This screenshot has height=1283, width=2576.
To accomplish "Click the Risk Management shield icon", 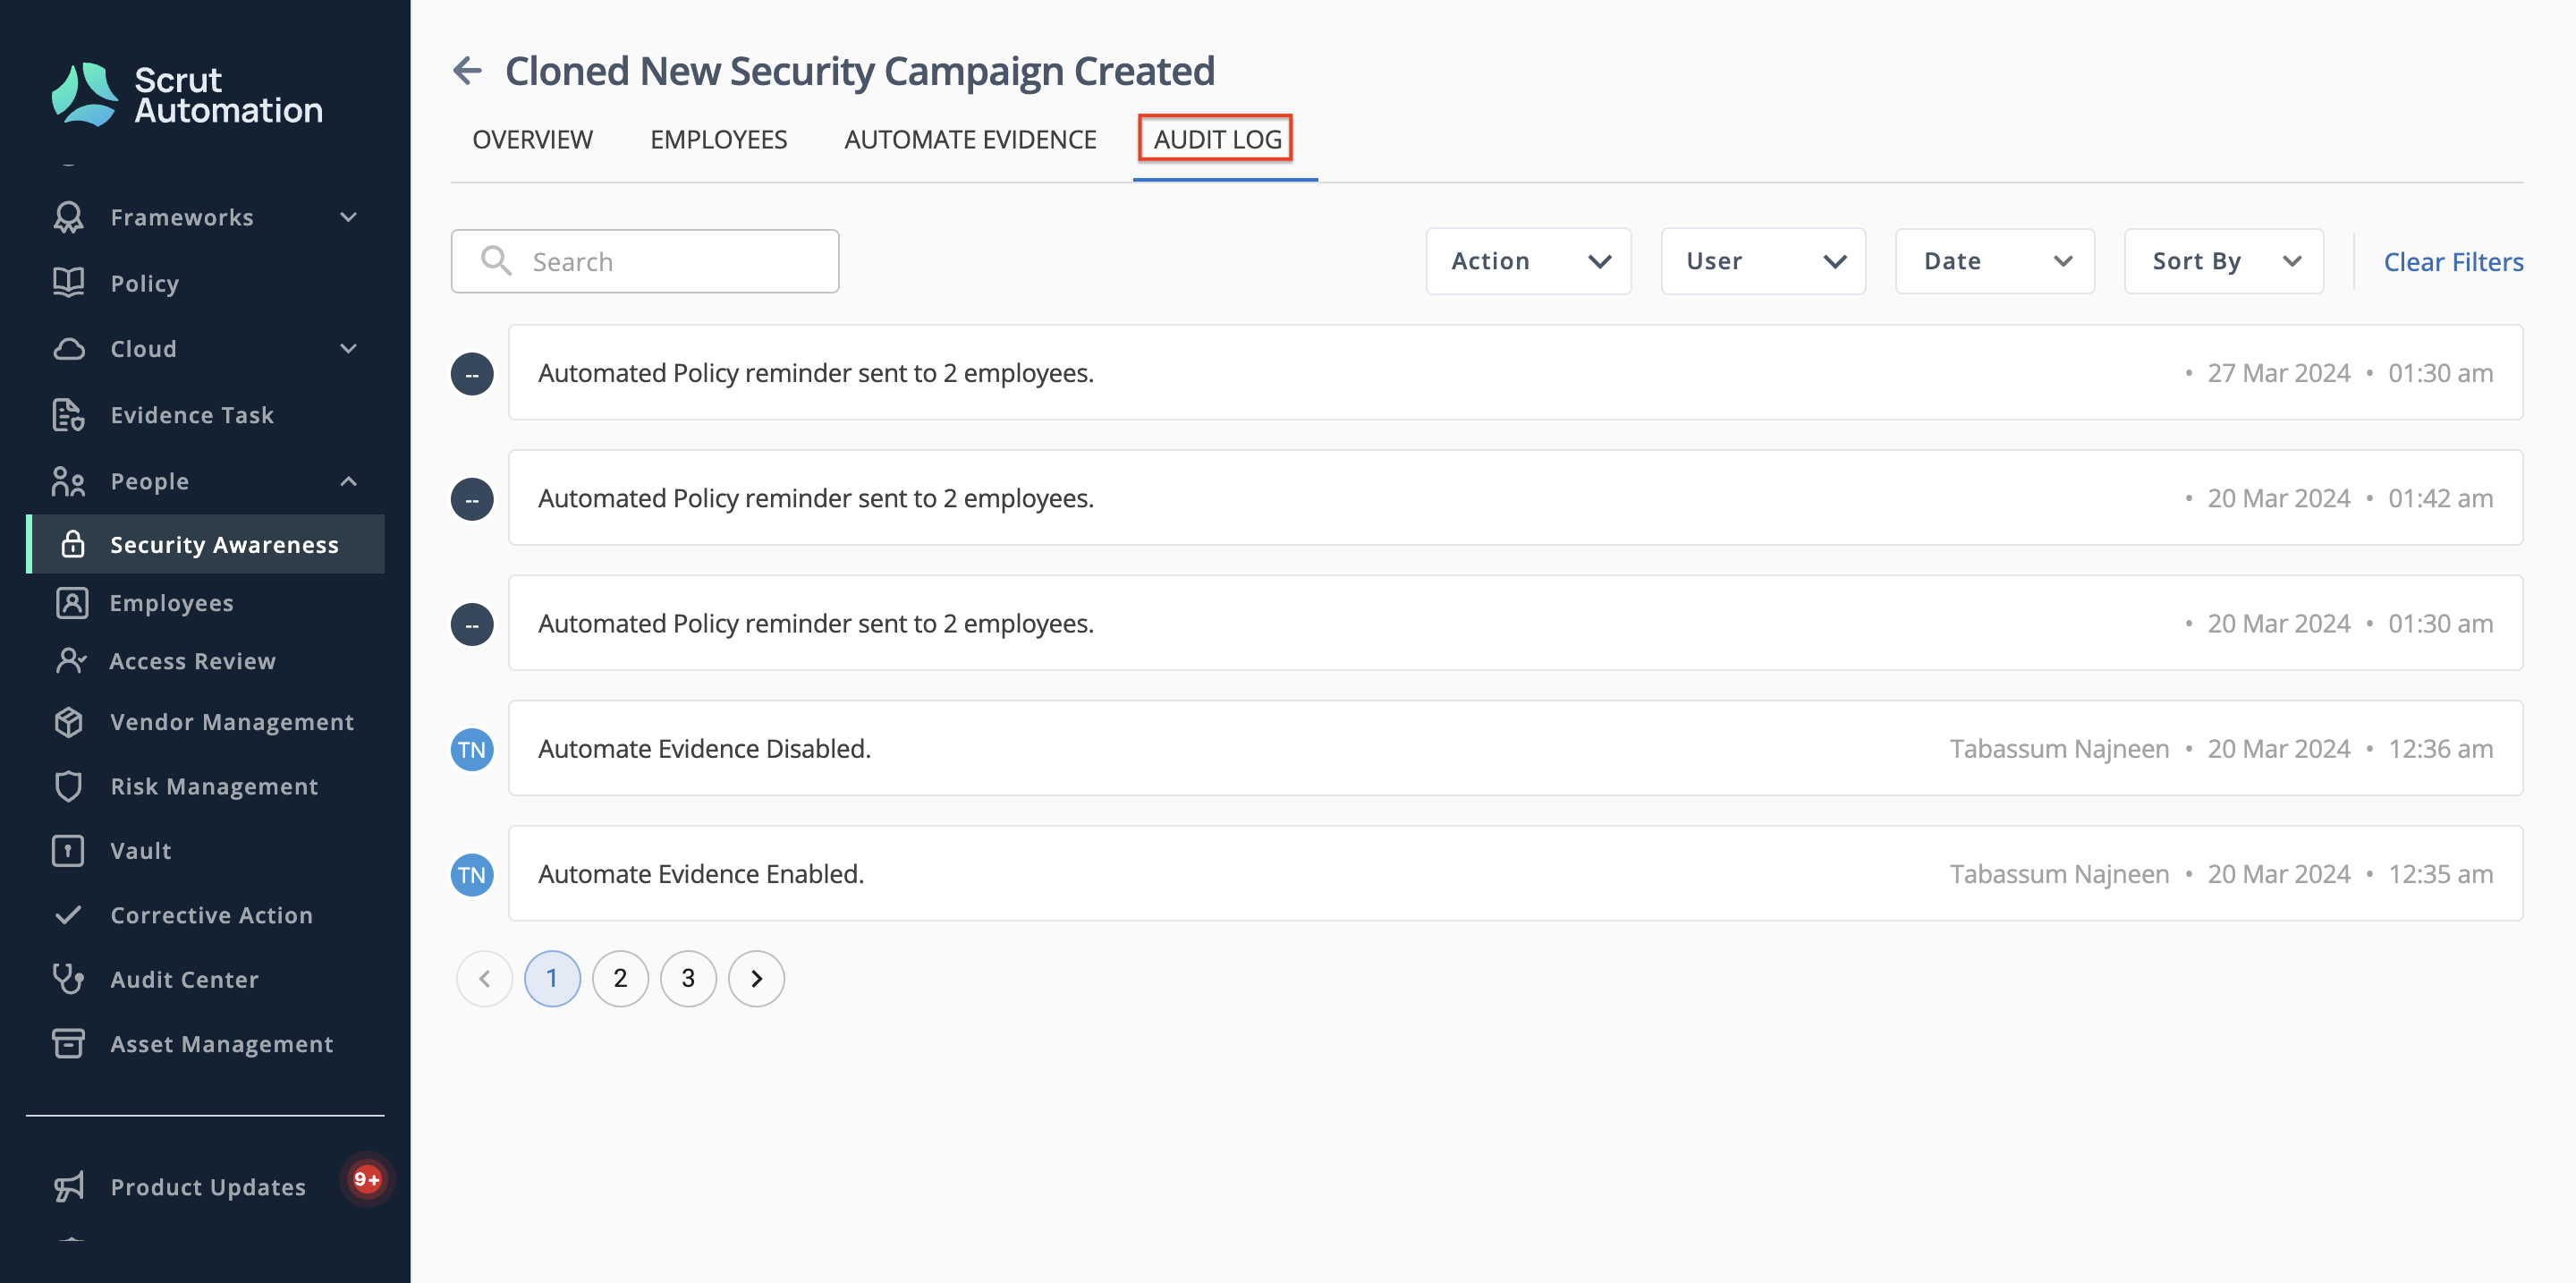I will (68, 786).
